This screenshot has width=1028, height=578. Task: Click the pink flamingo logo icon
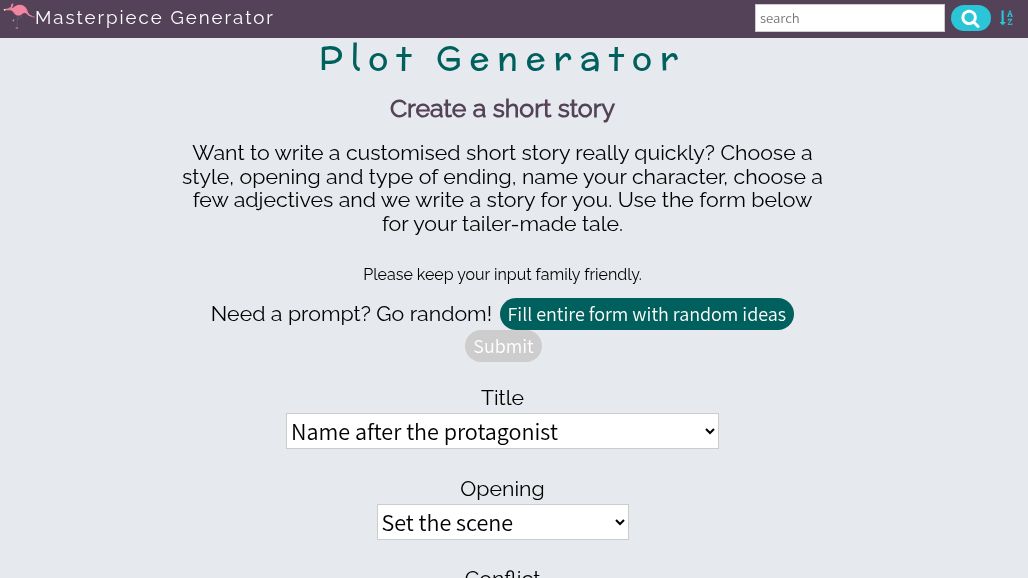18,15
